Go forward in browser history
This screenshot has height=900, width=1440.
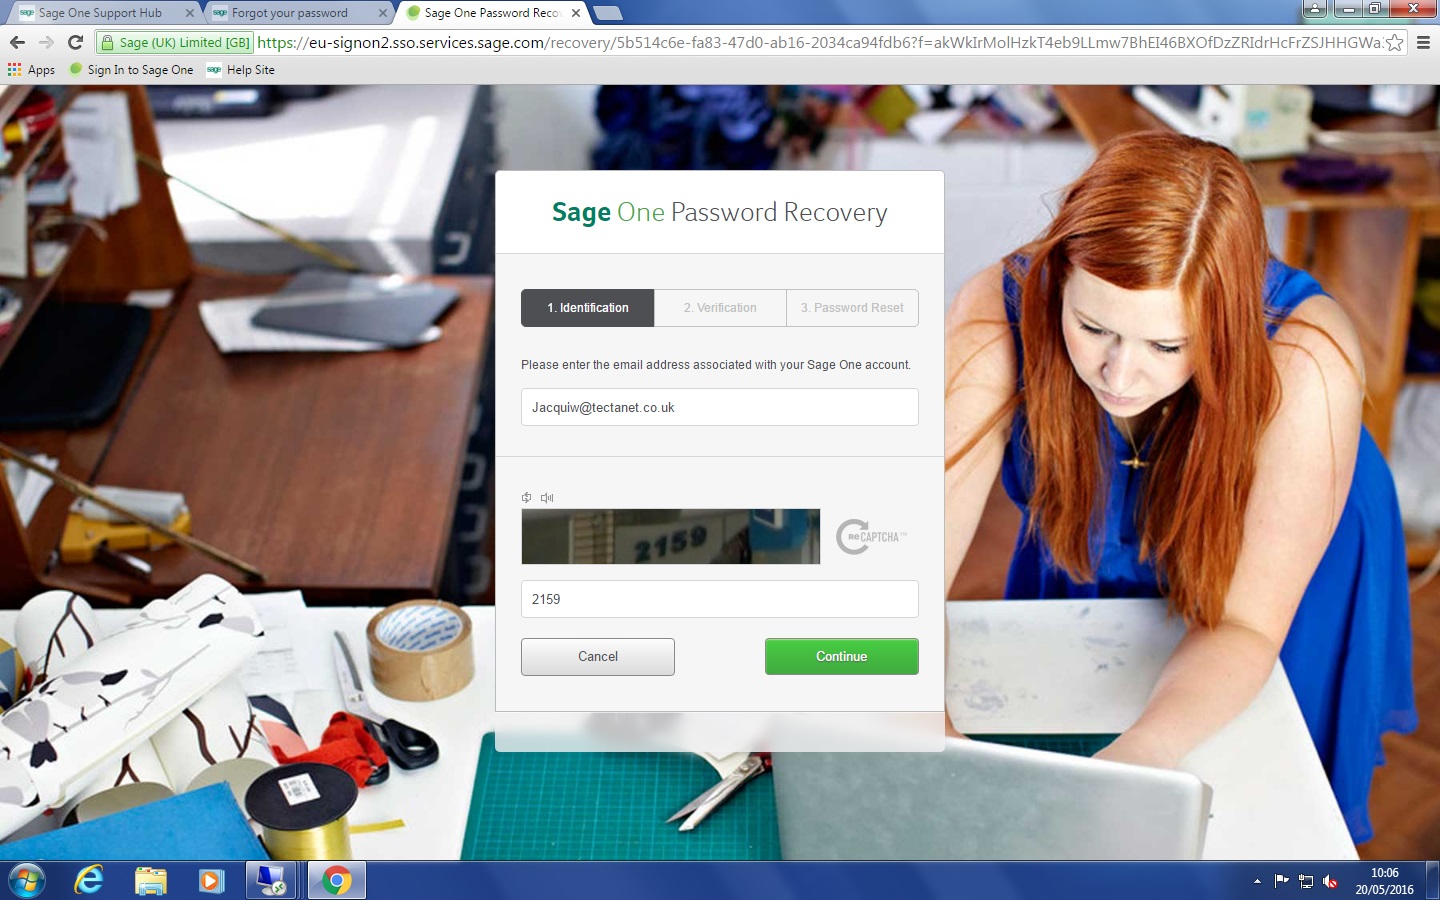tap(46, 42)
